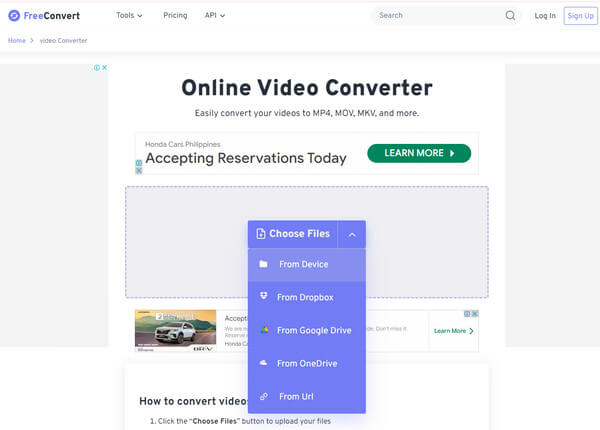600x430 pixels.
Task: Click the Log In link
Action: [x=545, y=16]
